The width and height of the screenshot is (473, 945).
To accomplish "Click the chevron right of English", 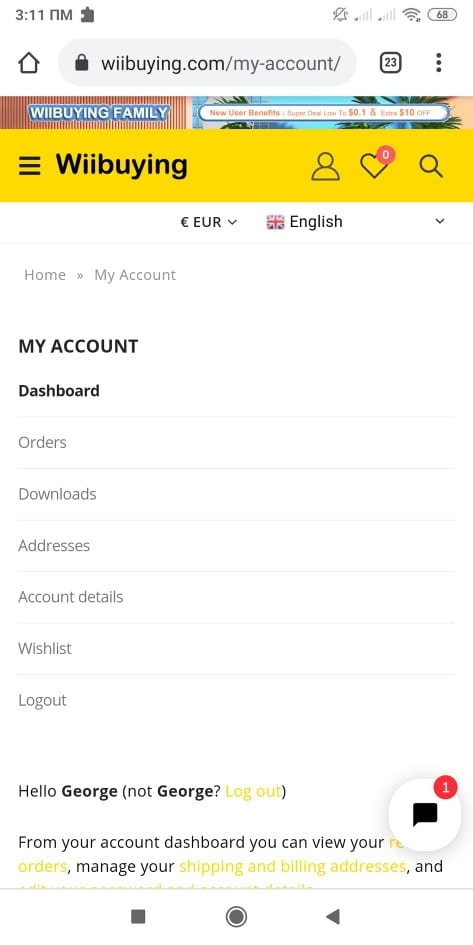I will point(440,222).
